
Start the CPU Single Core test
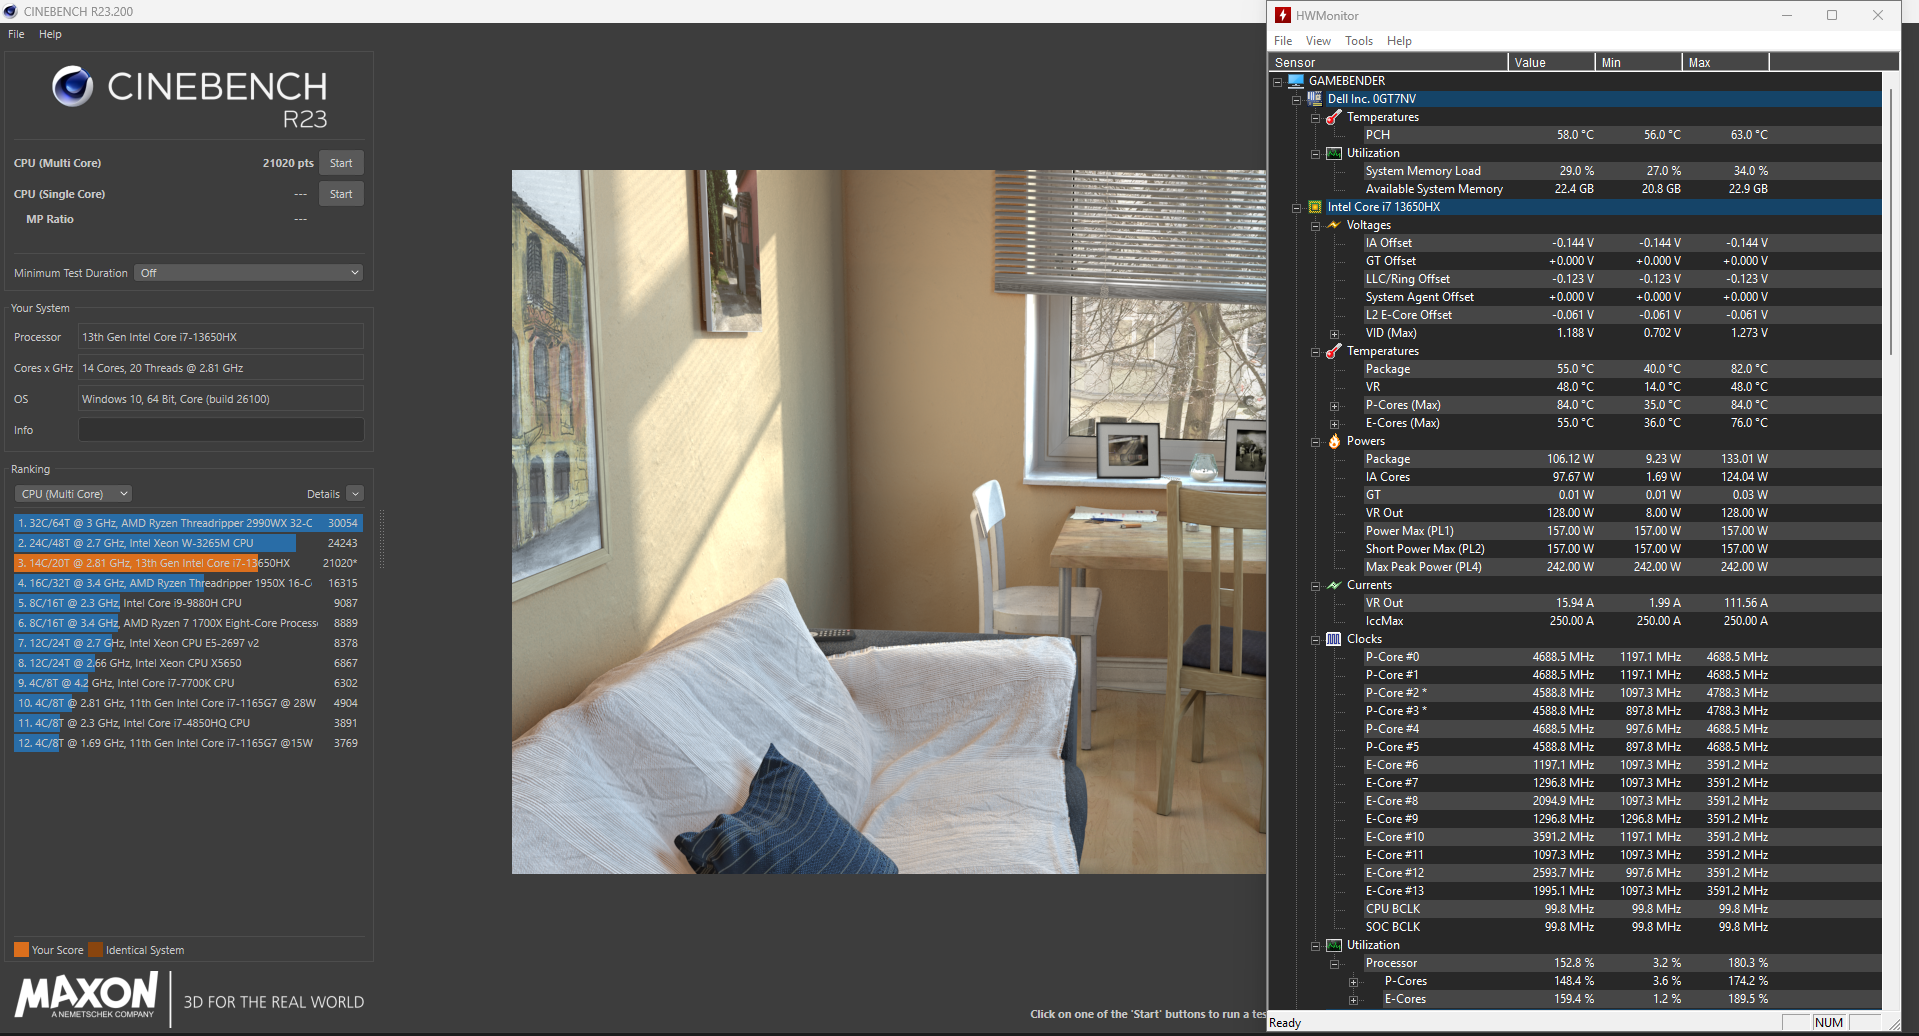tap(341, 194)
